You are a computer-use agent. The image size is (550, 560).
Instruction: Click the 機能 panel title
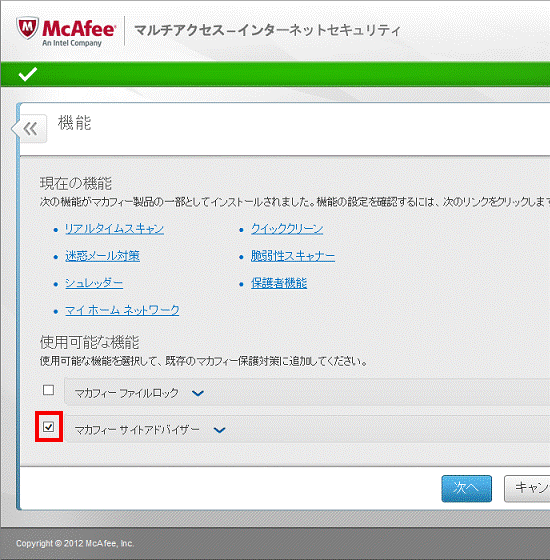click(75, 123)
